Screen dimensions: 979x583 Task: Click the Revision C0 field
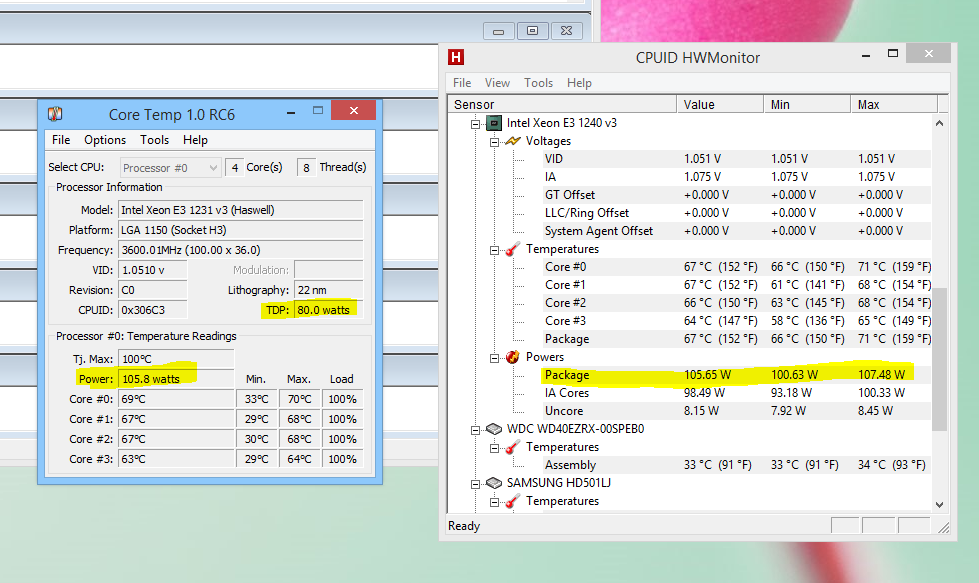pos(152,290)
